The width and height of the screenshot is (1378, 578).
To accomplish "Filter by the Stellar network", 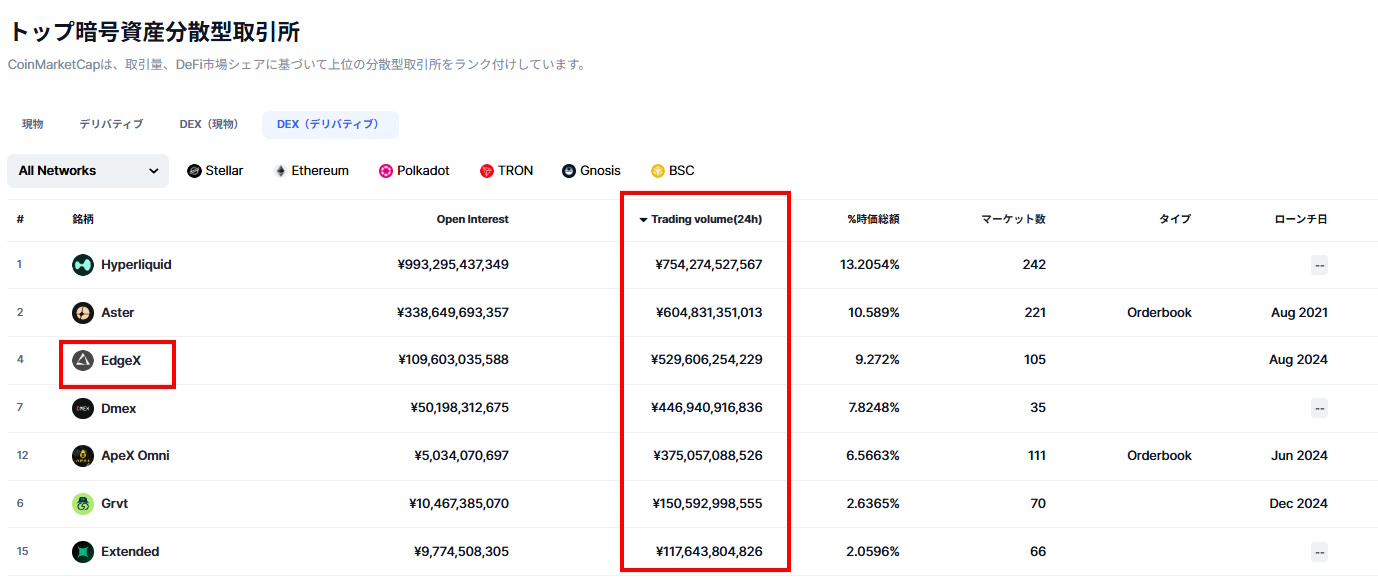I will [x=215, y=171].
